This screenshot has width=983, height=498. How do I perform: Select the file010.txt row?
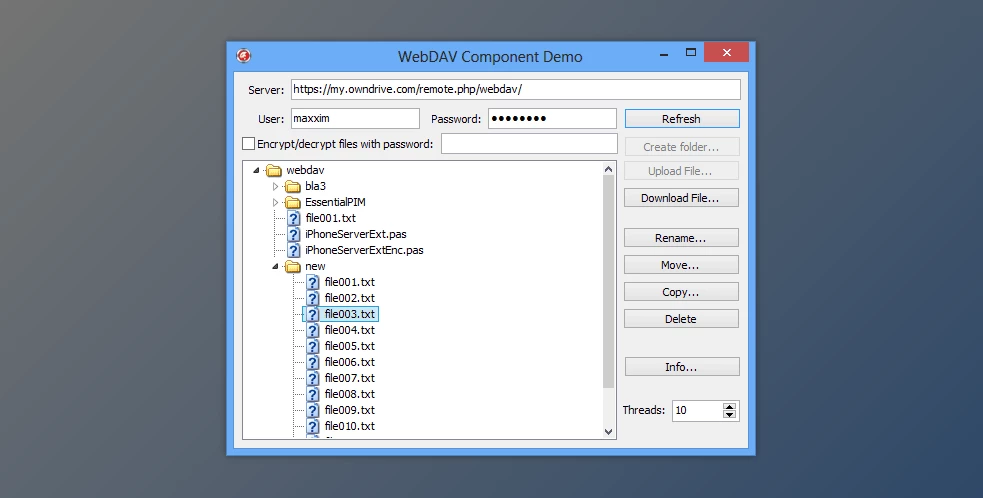[349, 426]
